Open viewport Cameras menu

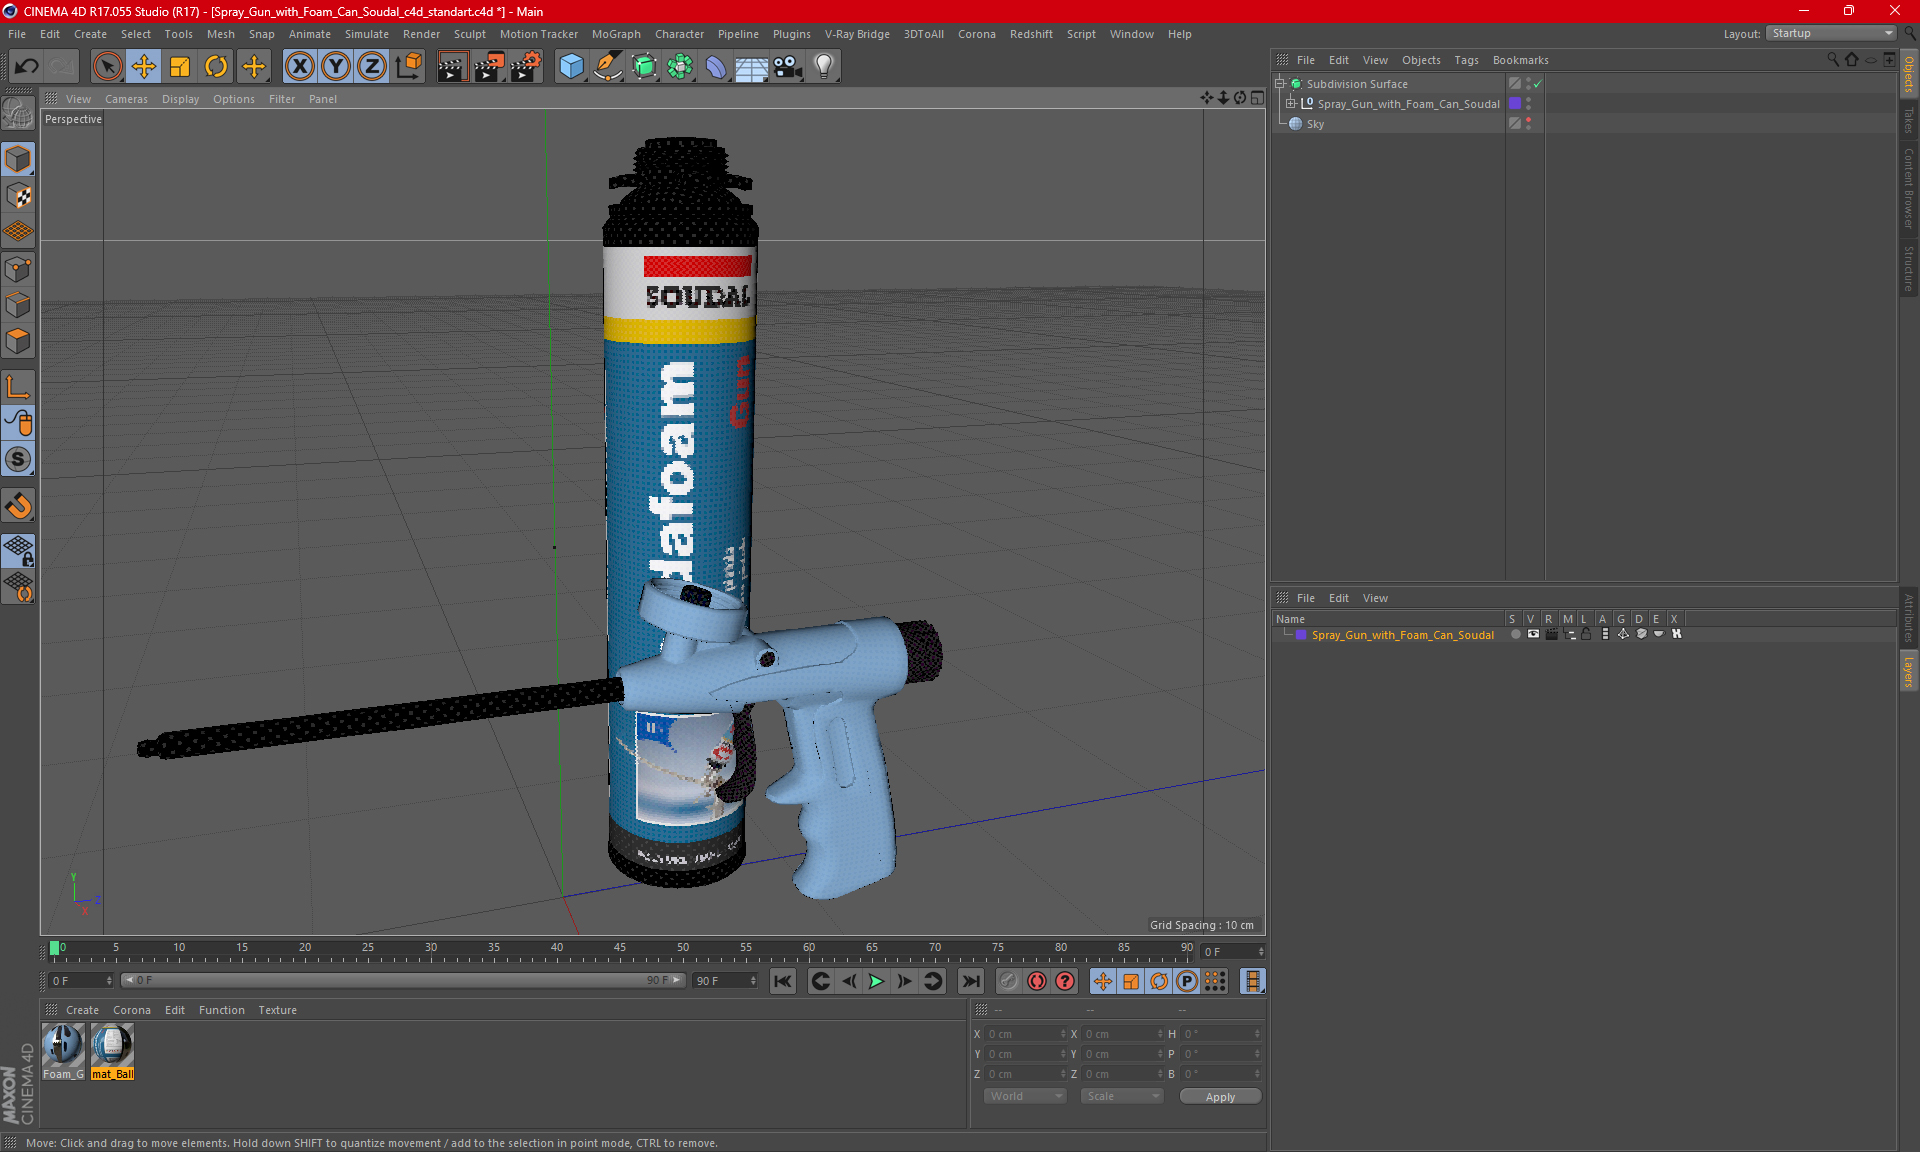point(126,99)
